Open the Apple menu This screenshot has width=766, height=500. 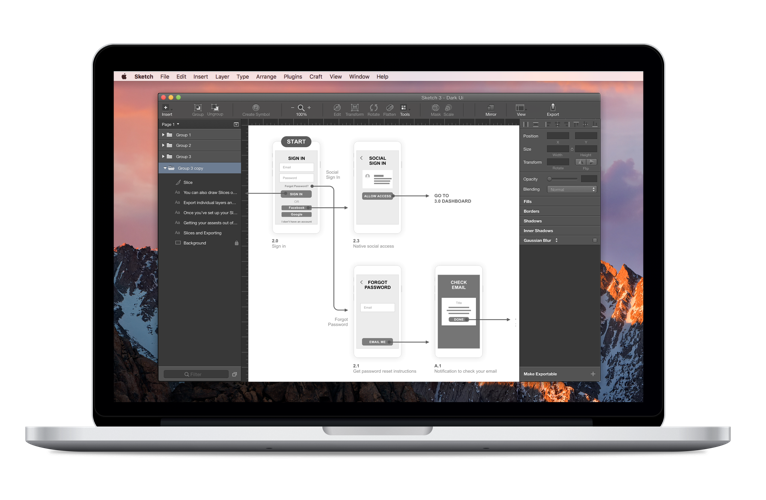coord(124,77)
